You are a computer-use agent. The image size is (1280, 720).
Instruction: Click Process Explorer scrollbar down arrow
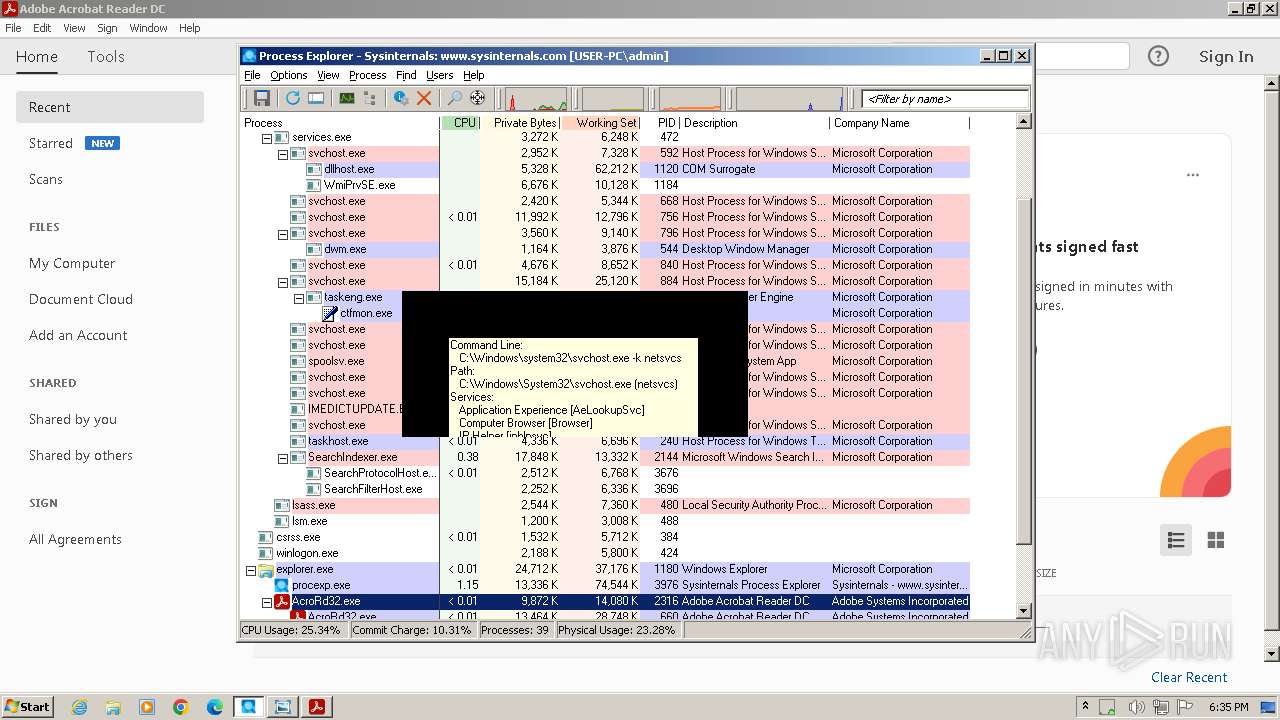[1023, 611]
